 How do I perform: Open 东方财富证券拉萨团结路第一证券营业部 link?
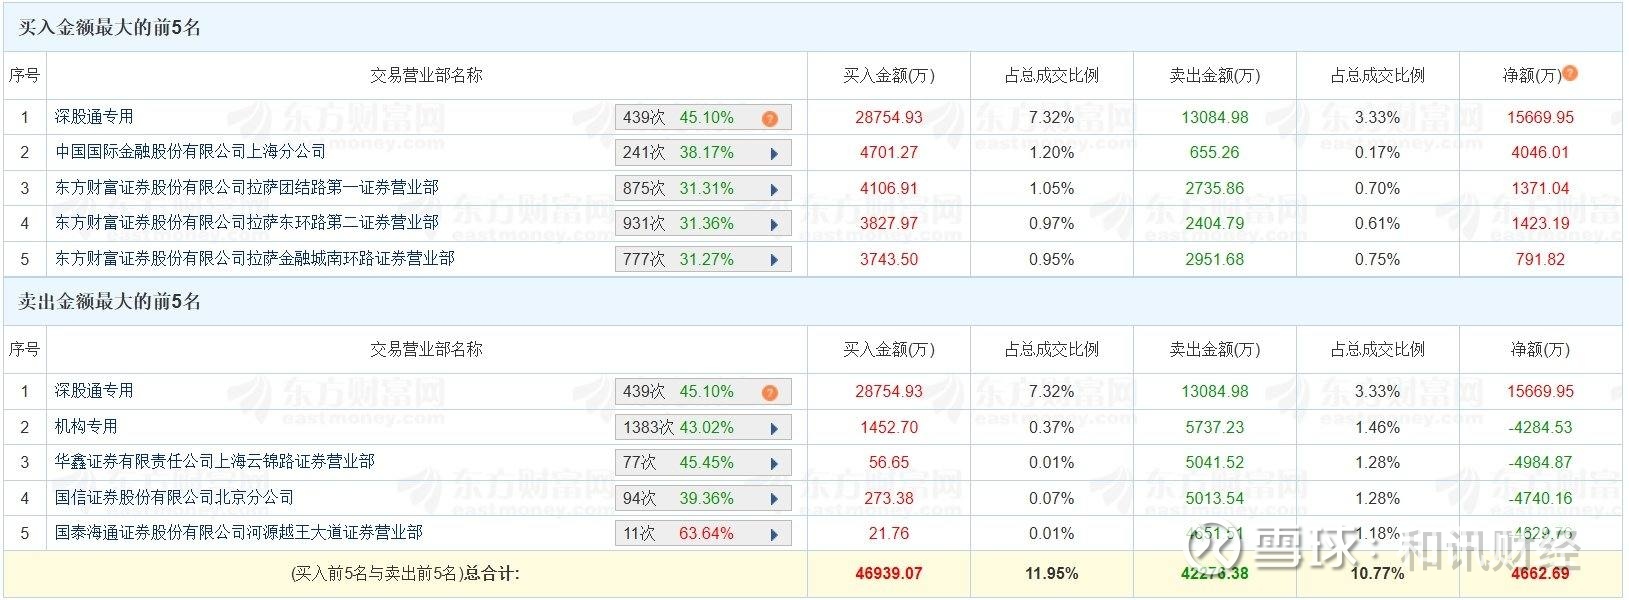click(x=246, y=187)
